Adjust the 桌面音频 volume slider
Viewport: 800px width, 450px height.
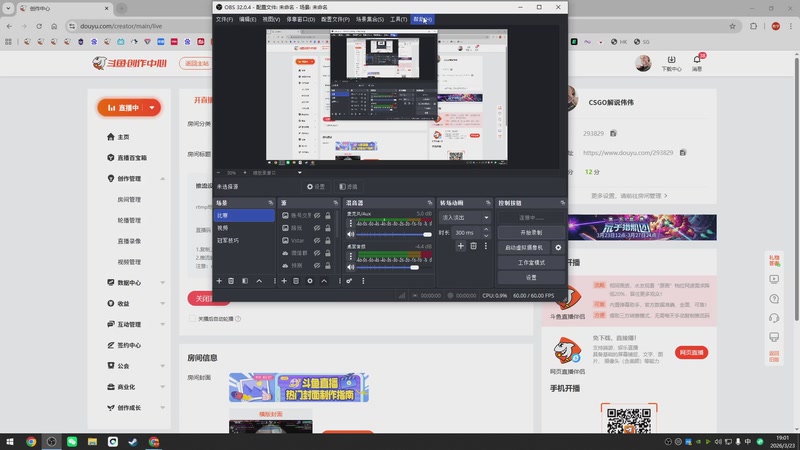(394, 267)
